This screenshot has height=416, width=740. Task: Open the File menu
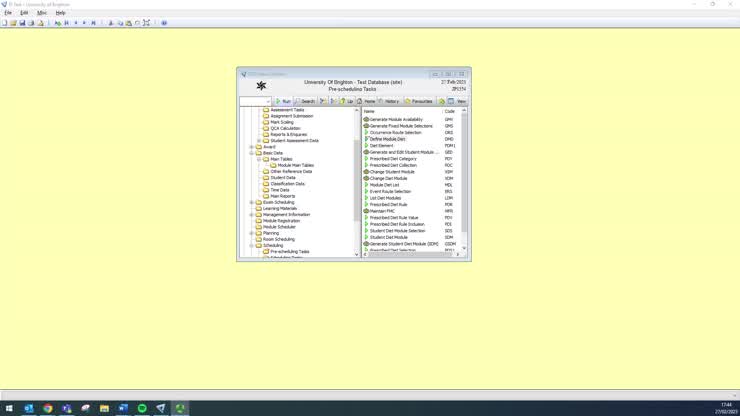click(x=8, y=13)
